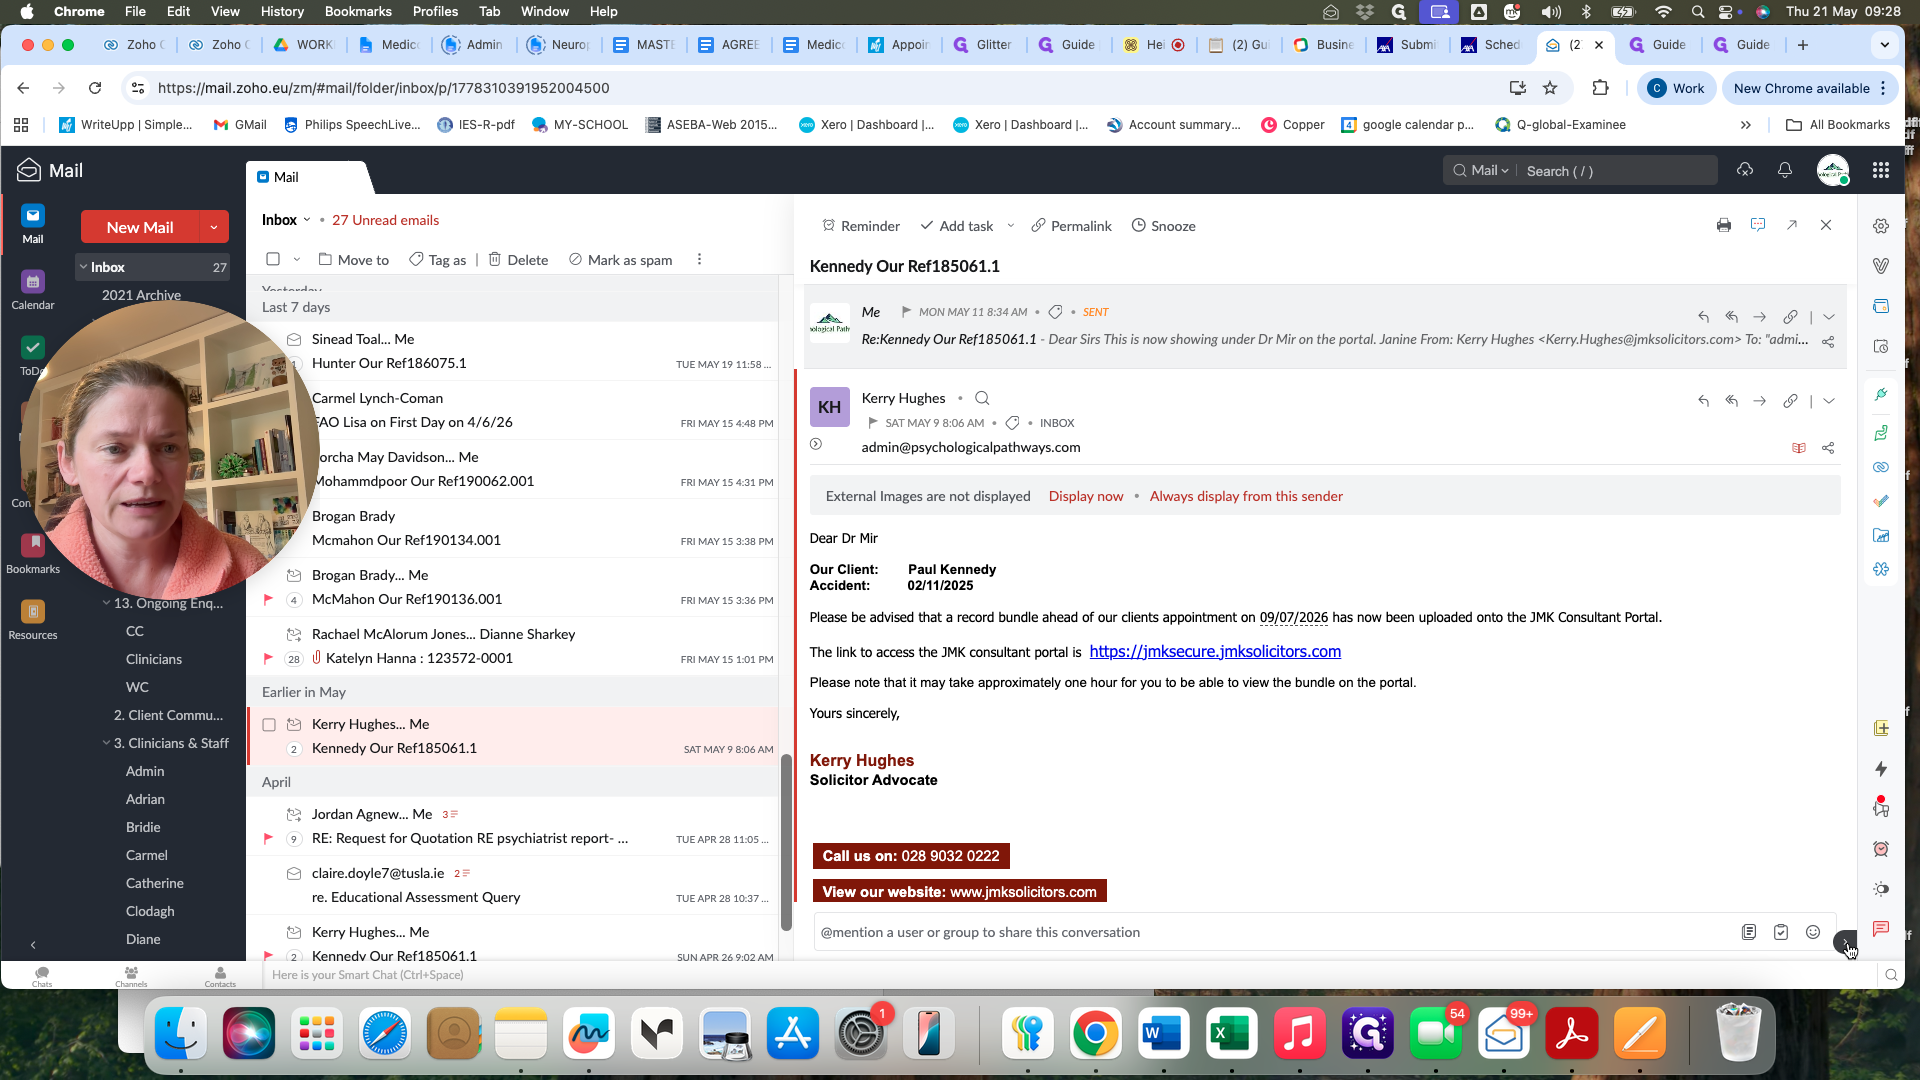Reply to Kerry Hughes message
Viewport: 1920px width, 1080px height.
[x=1703, y=401]
